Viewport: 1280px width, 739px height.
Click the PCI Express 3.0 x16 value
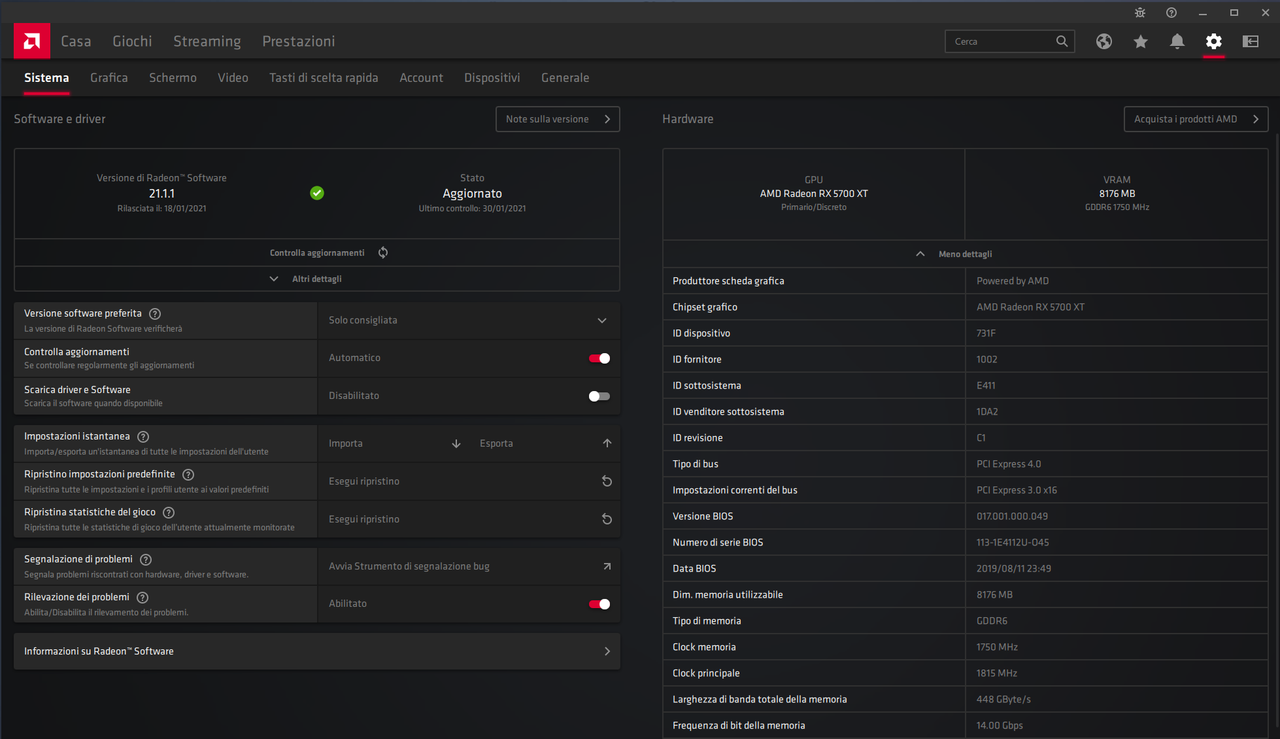point(1017,490)
